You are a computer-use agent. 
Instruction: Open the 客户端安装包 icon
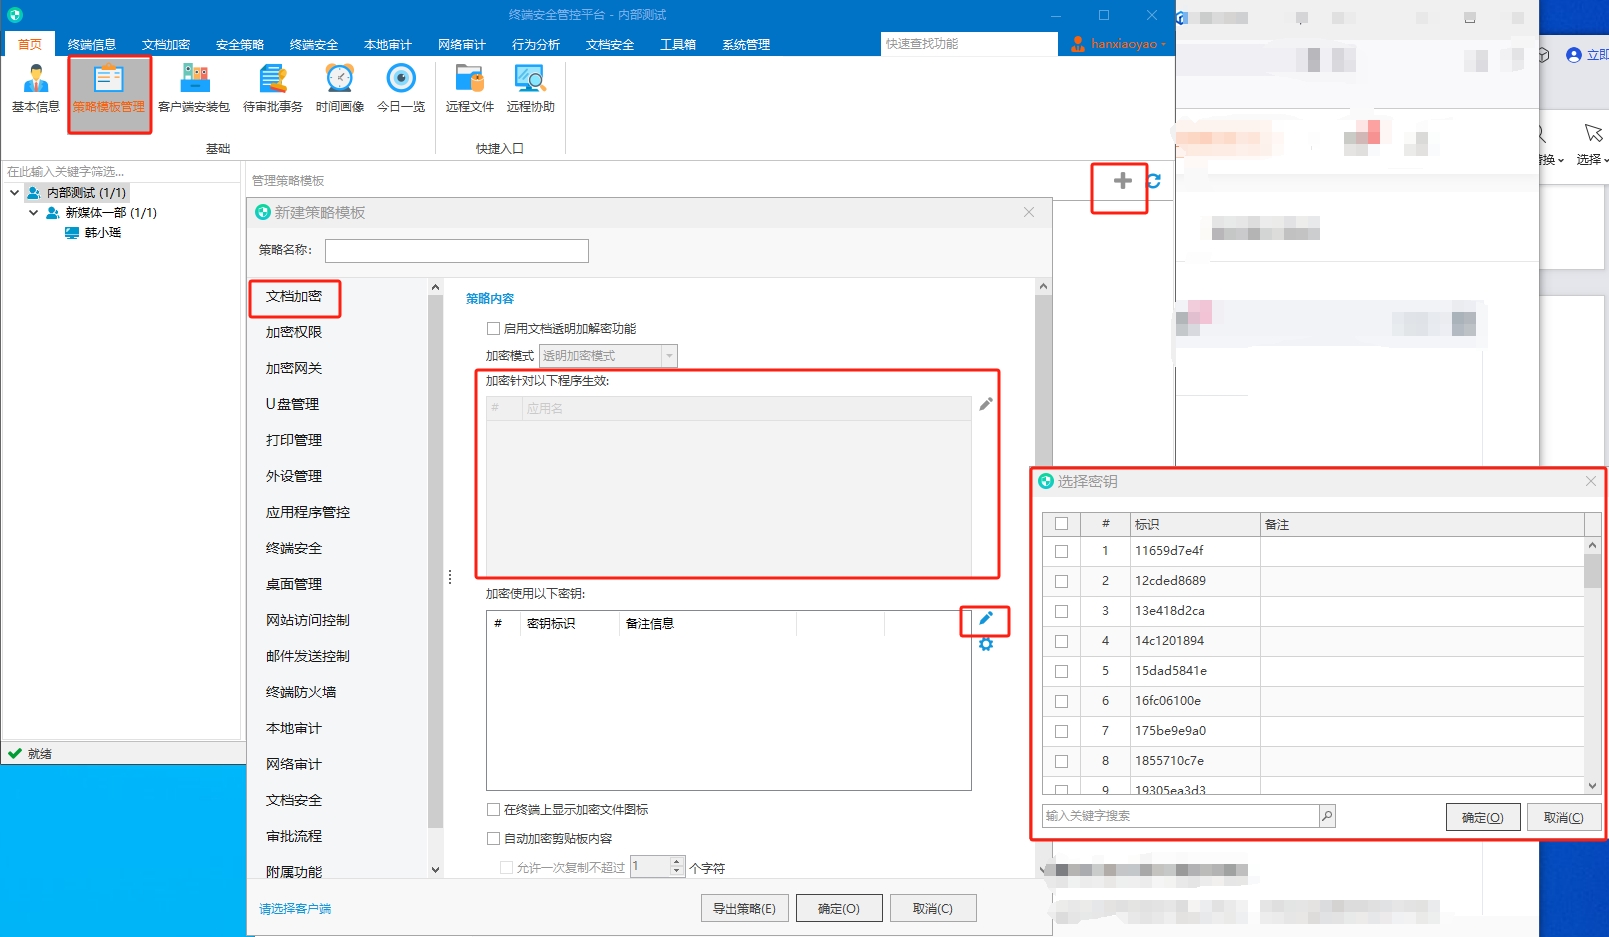click(194, 89)
